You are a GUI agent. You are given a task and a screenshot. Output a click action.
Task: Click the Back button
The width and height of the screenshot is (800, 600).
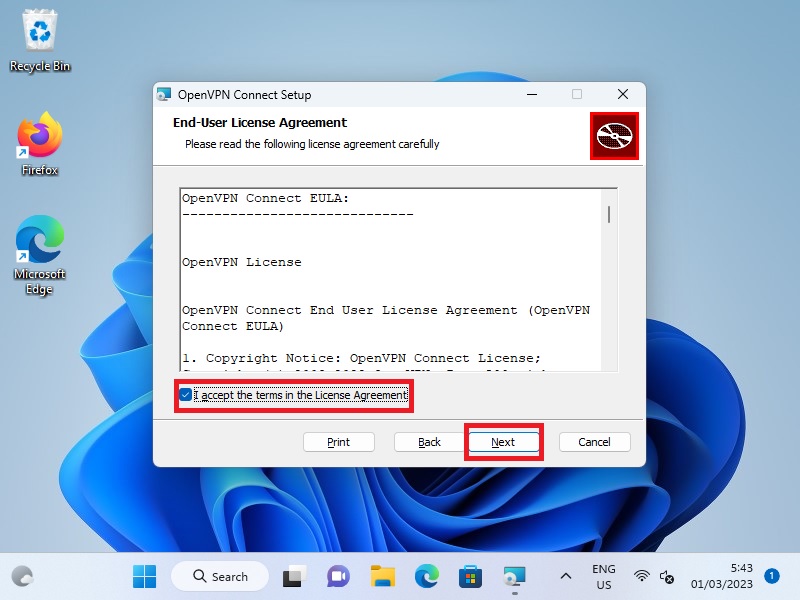(429, 442)
